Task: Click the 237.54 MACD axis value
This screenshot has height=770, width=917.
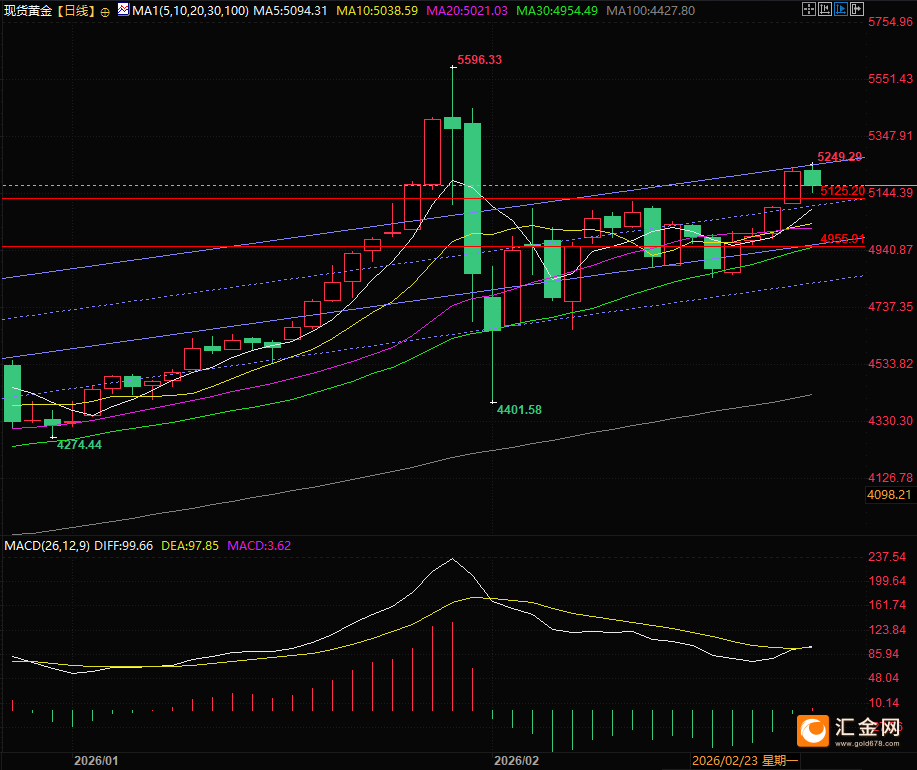Action: click(x=887, y=557)
